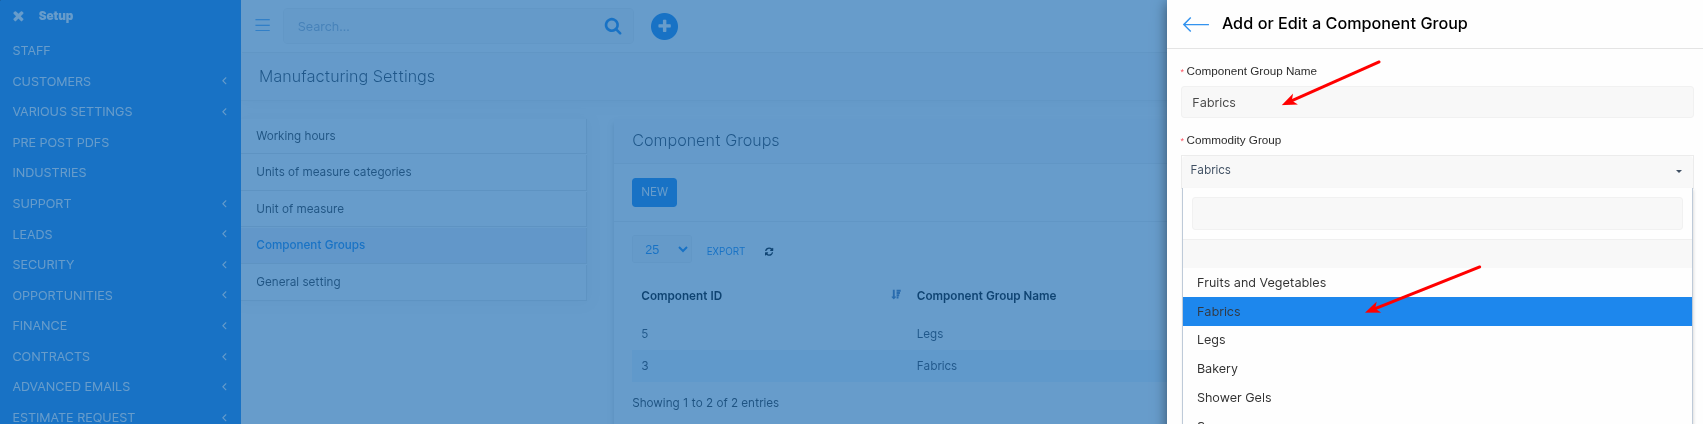Click the commodity dropdown search box

pos(1436,214)
